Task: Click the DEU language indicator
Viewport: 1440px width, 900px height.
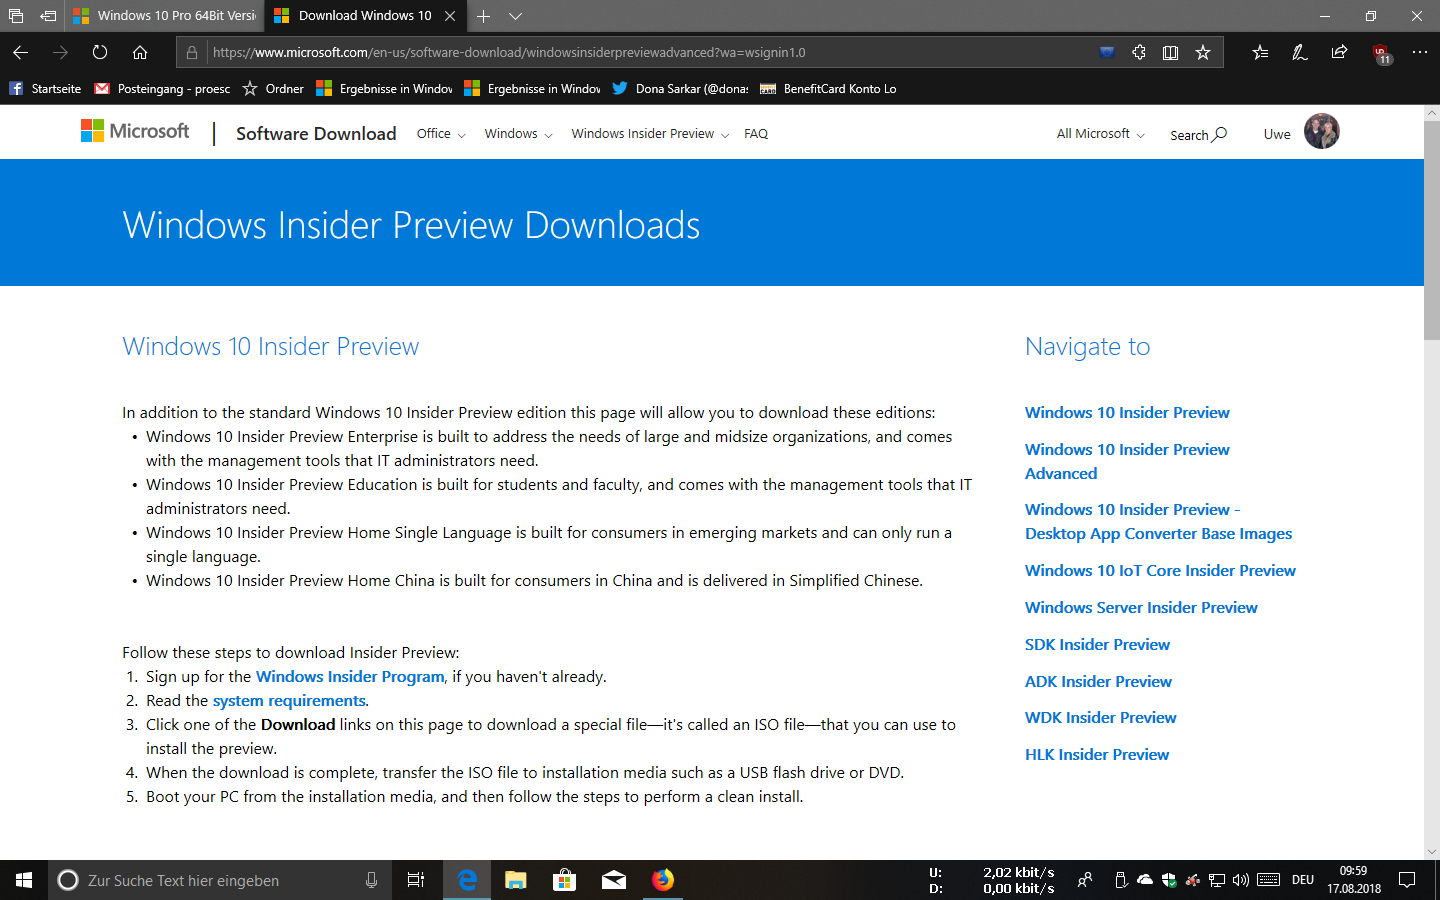Action: click(x=1303, y=880)
